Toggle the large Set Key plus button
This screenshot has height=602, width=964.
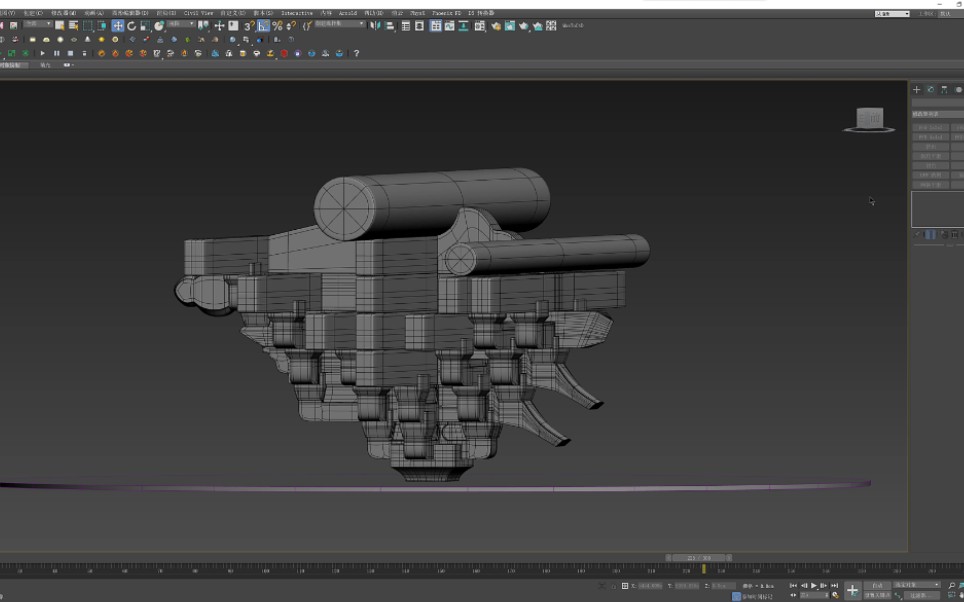click(x=852, y=591)
